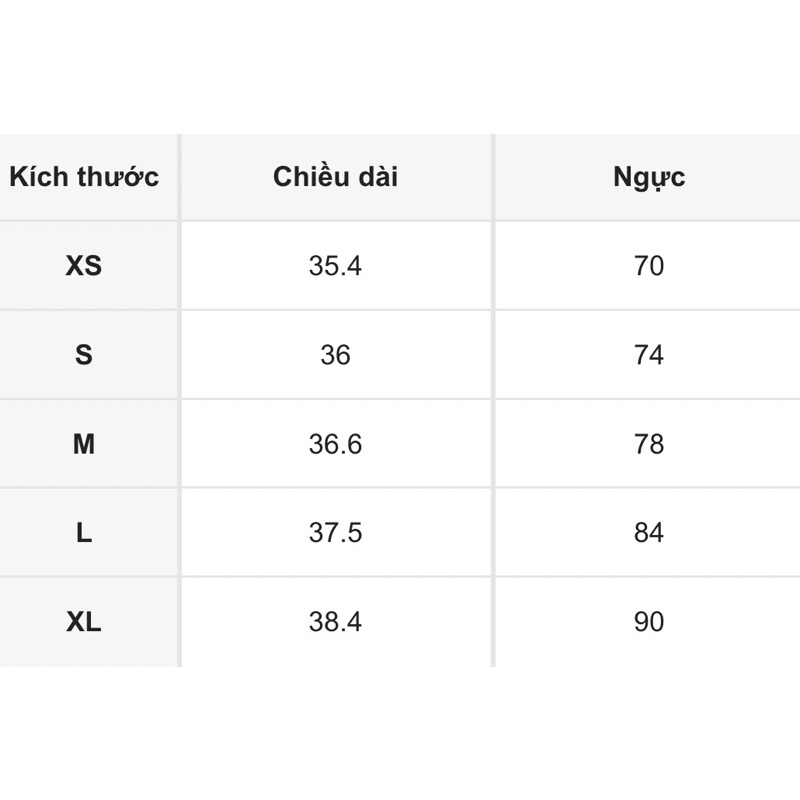This screenshot has height=800, width=800.
Task: Select the XS size row label
Action: [84, 266]
